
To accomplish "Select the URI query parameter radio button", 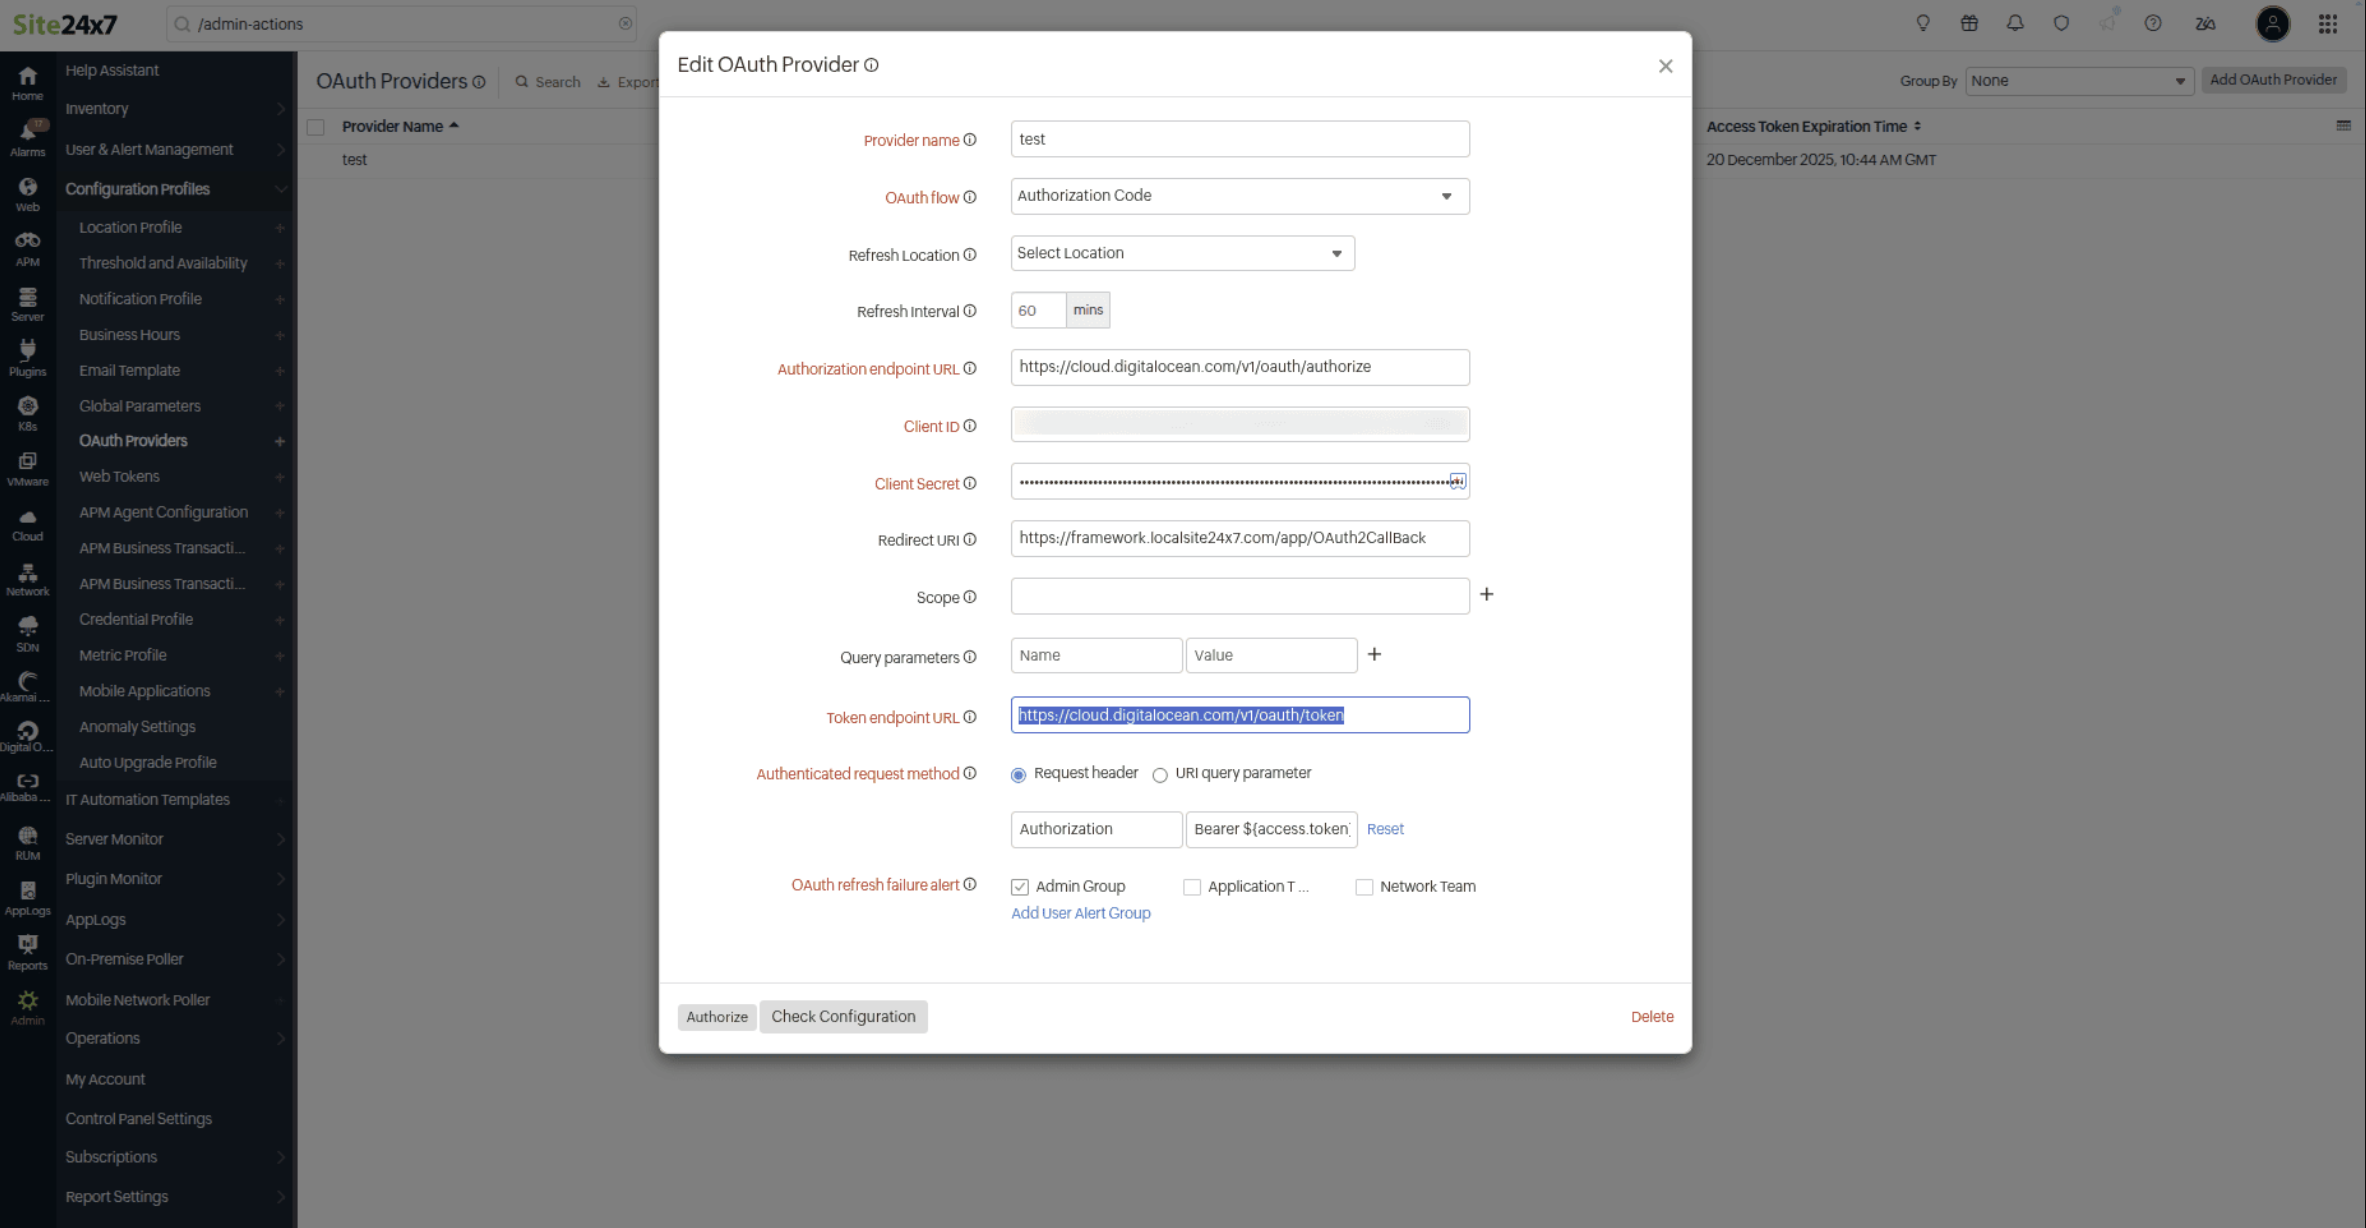I will tap(1160, 774).
